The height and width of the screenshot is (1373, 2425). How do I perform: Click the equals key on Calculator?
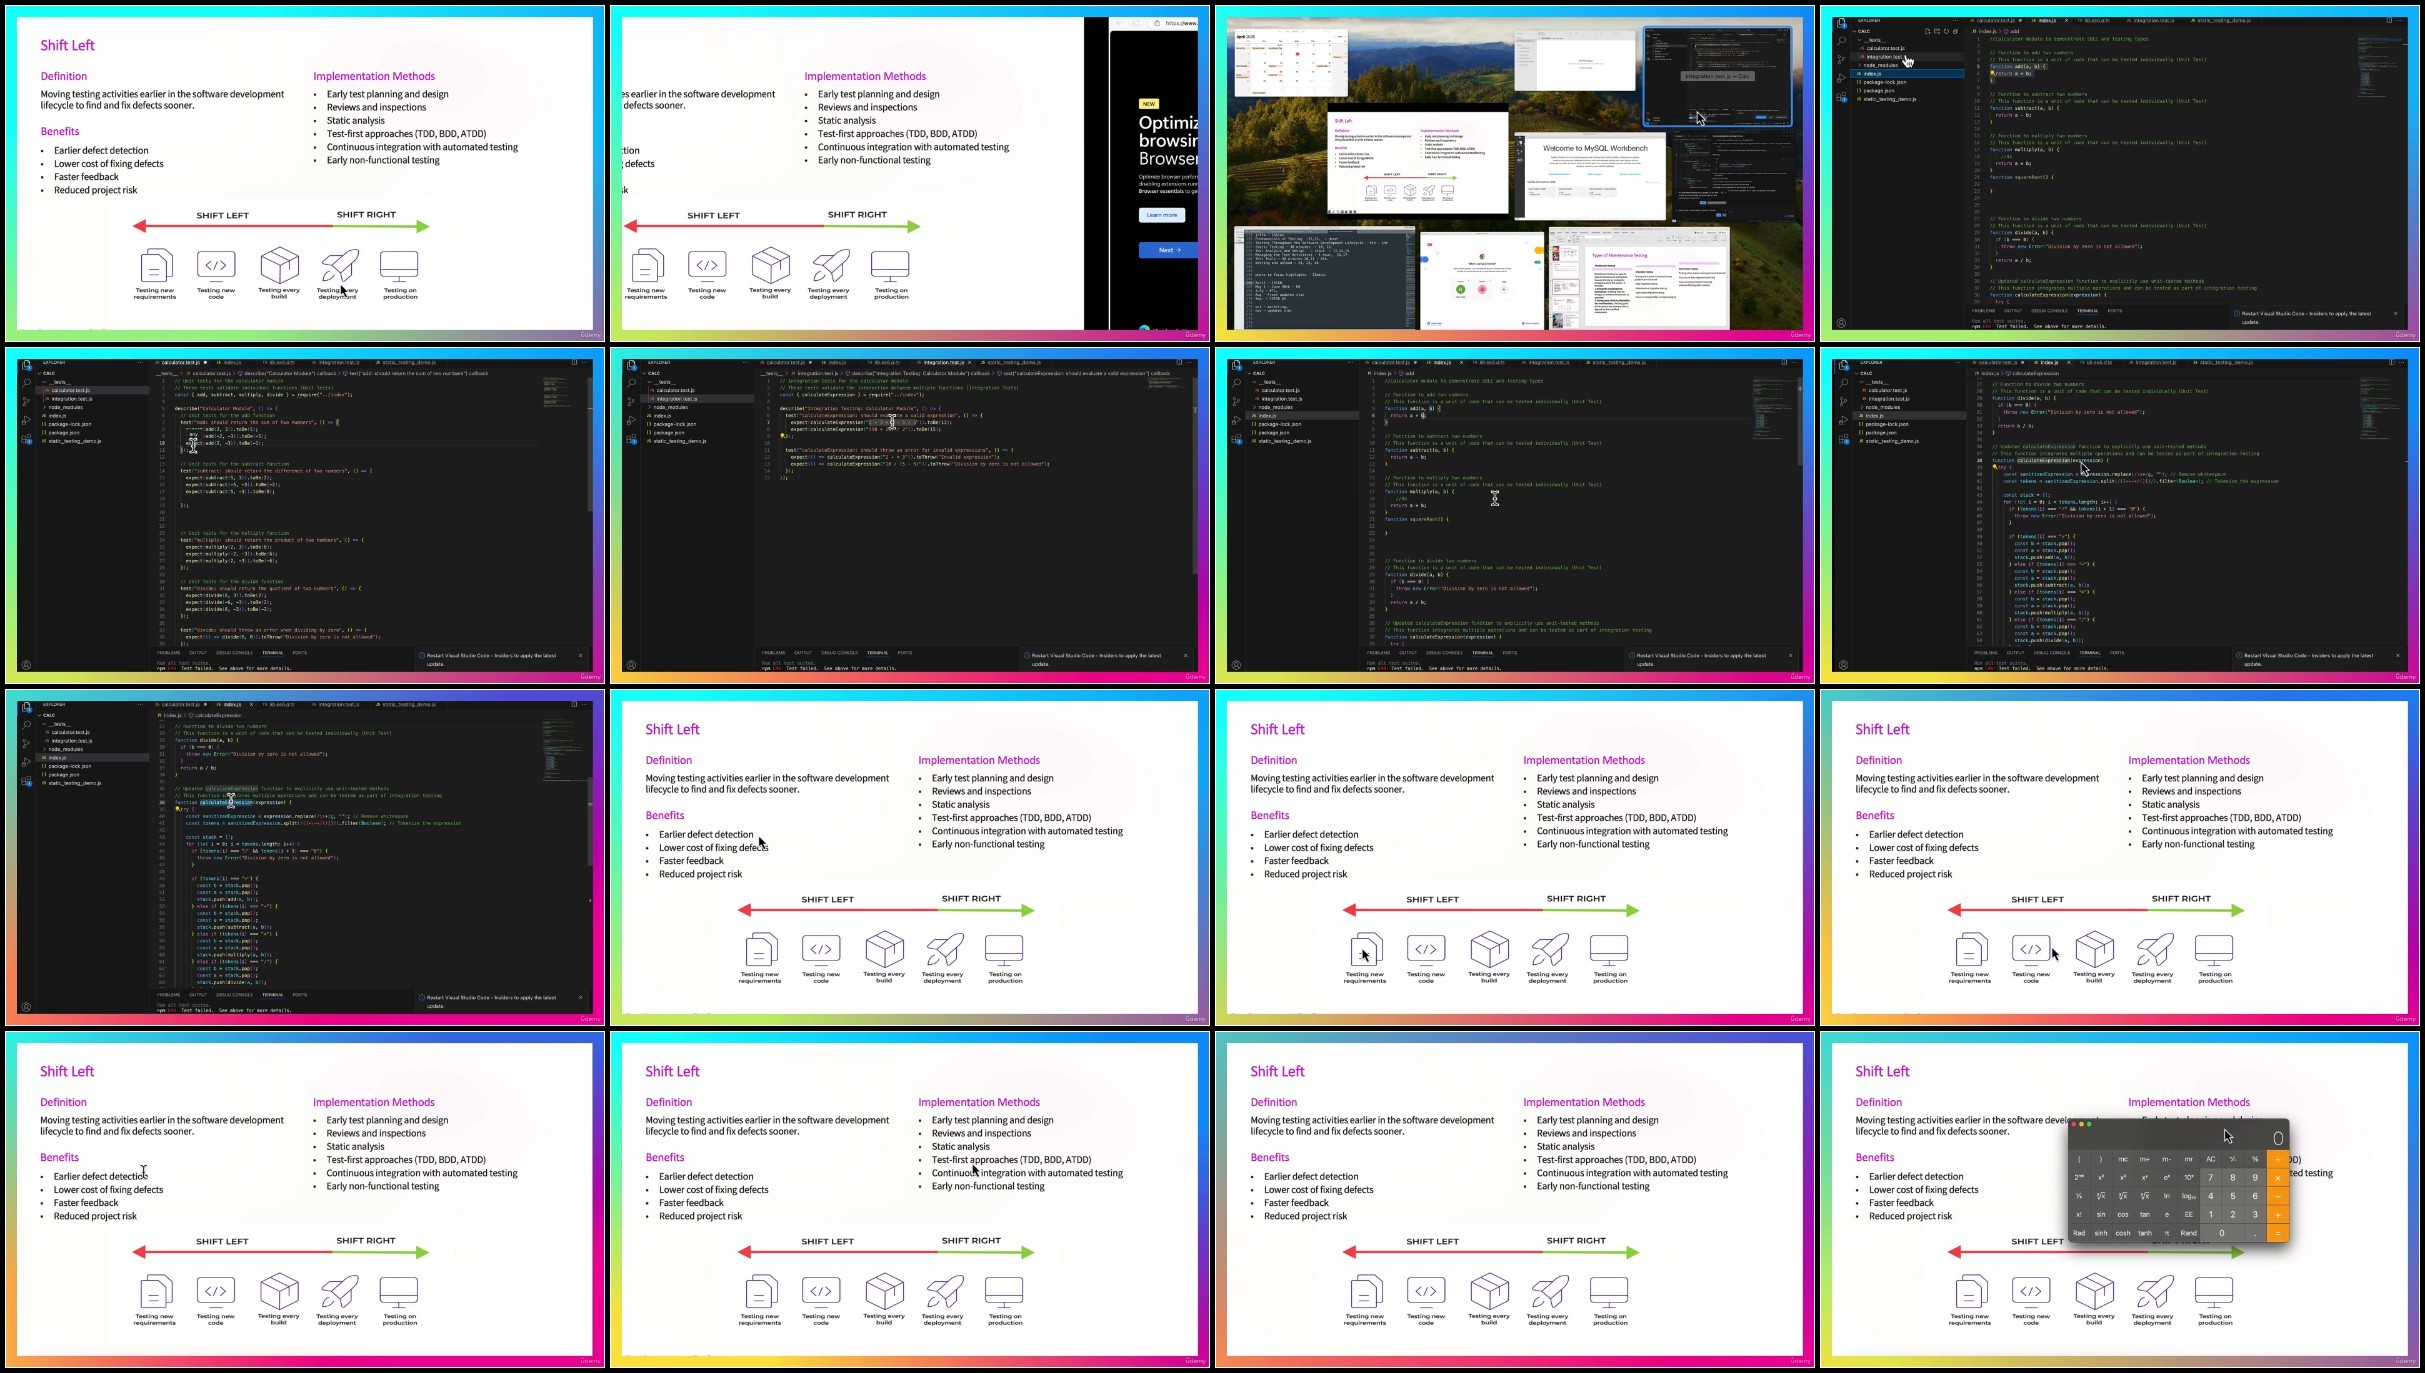(2278, 1233)
